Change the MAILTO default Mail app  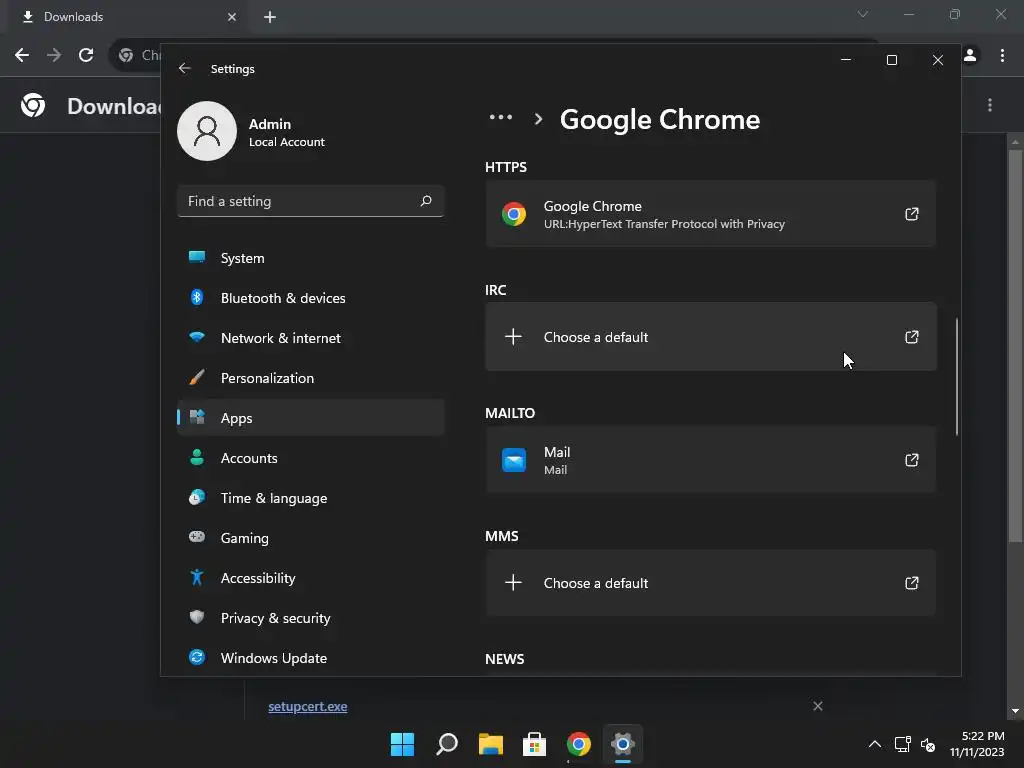point(711,460)
